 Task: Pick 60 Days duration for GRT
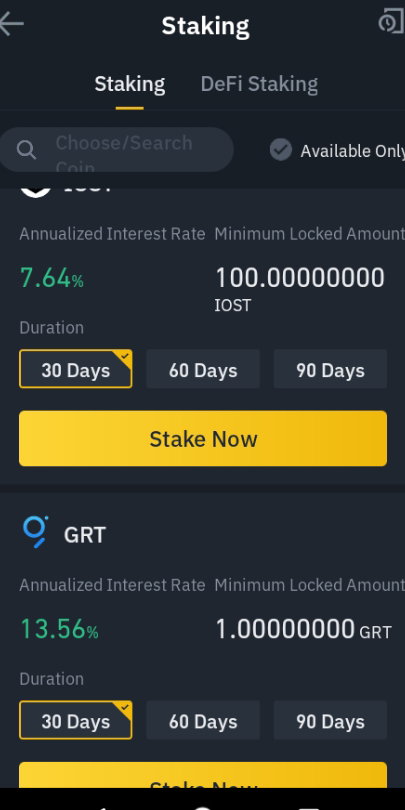click(x=203, y=720)
